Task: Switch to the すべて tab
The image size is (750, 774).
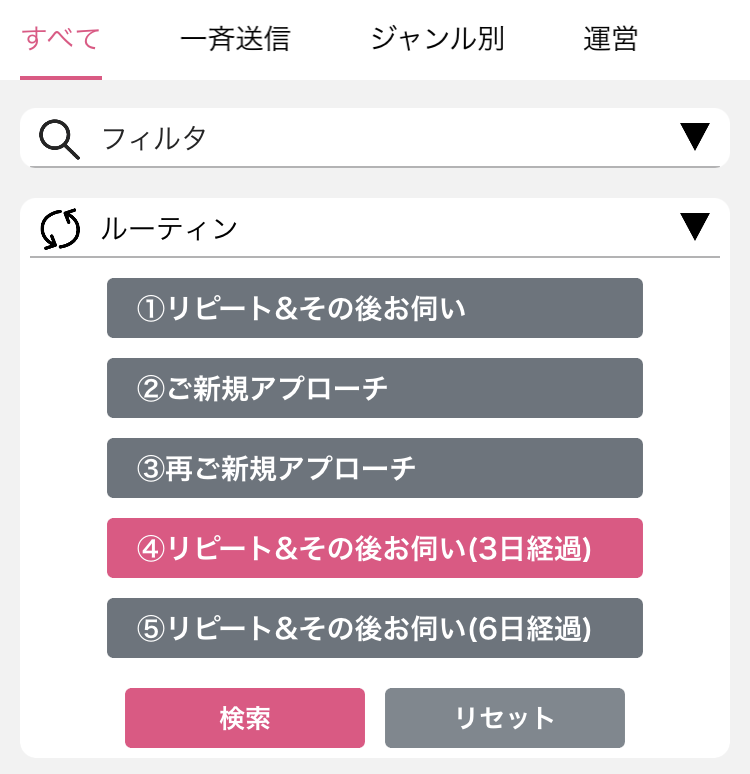Action: [x=61, y=39]
